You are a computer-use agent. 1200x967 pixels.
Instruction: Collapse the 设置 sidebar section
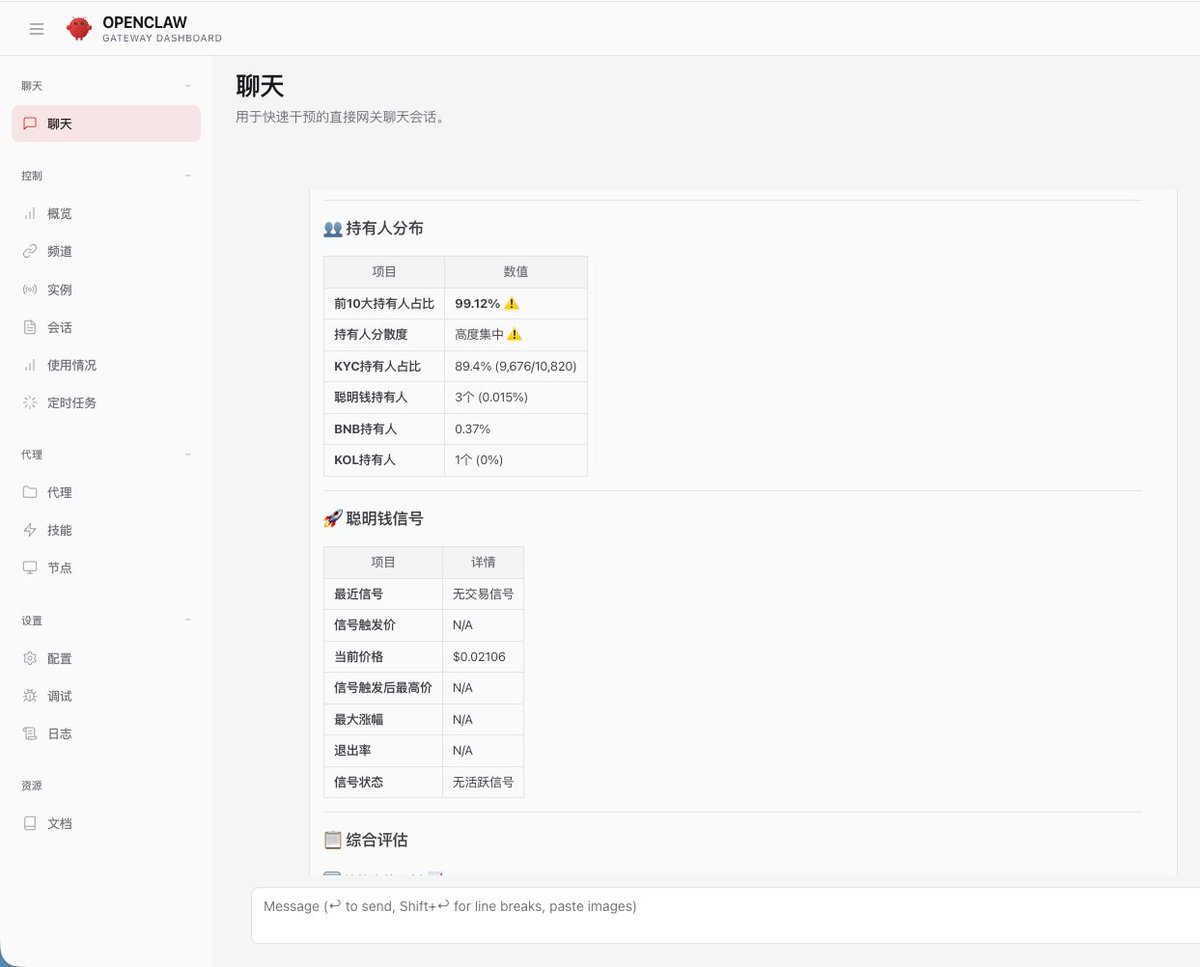point(188,621)
